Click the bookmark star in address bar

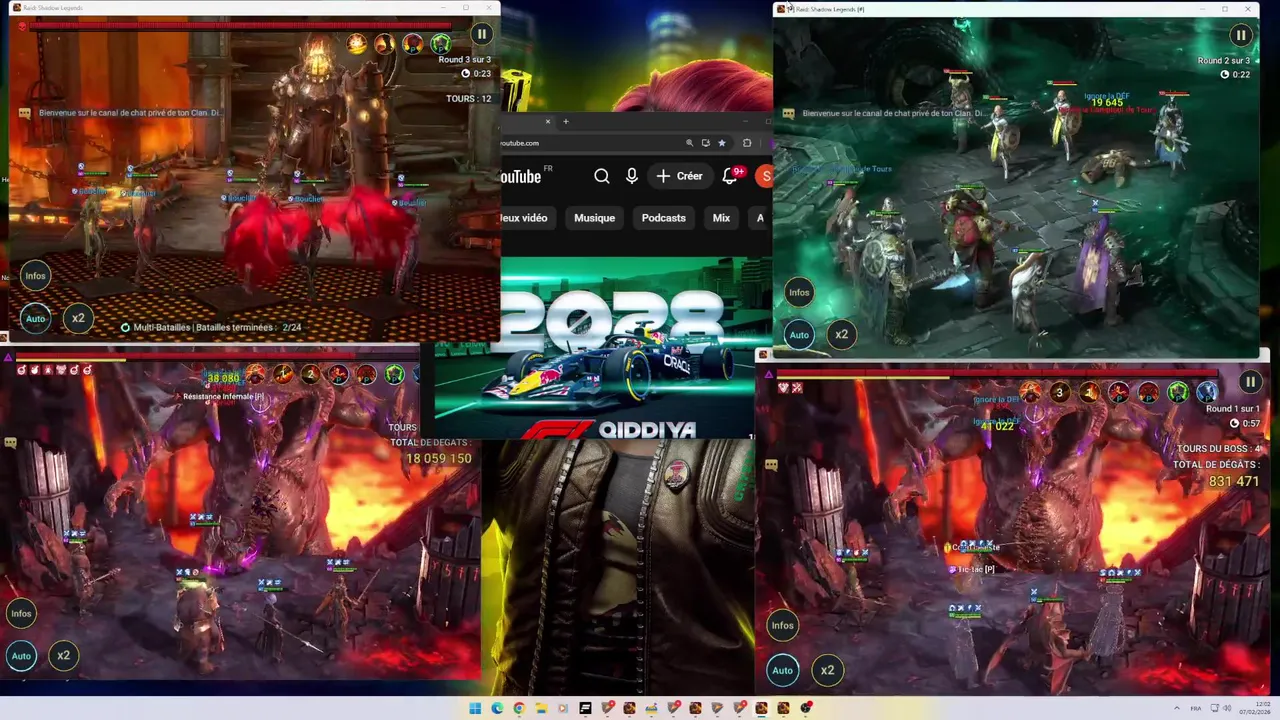[721, 143]
